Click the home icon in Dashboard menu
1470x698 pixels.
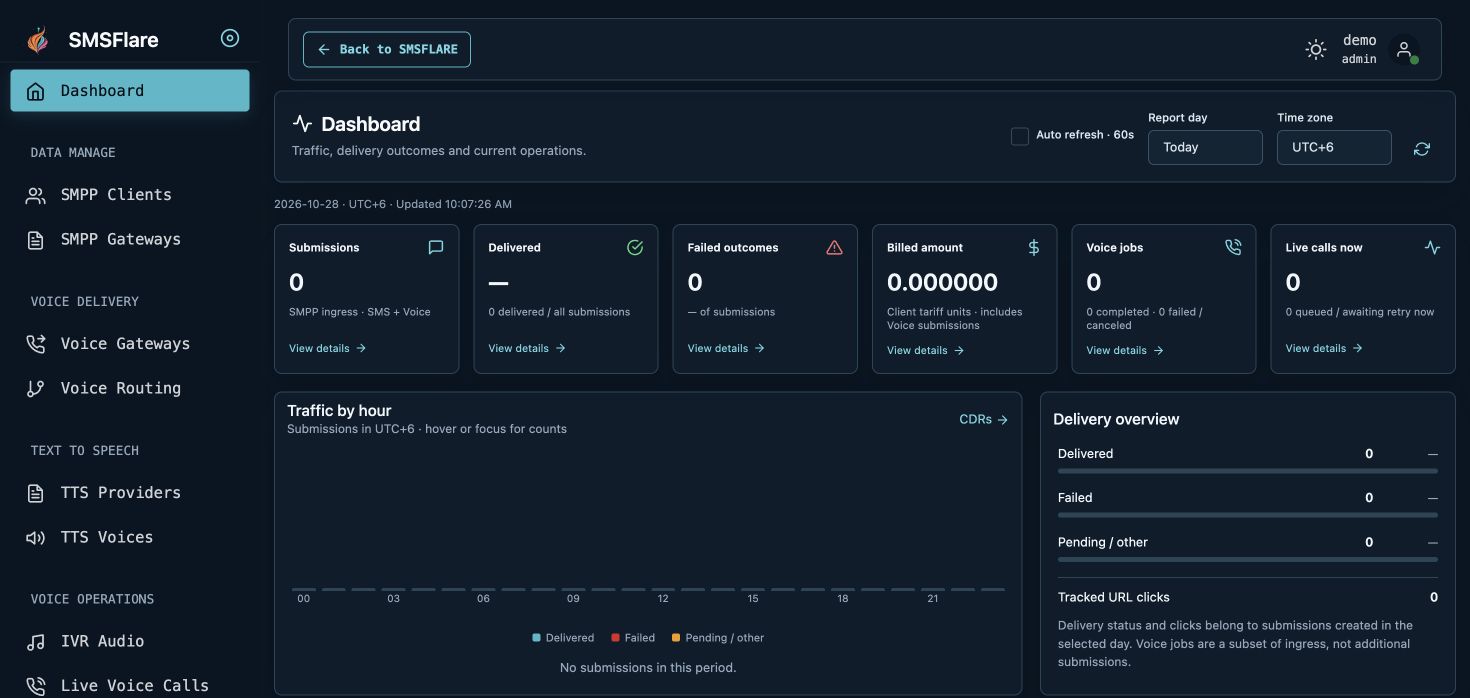pyautogui.click(x=36, y=91)
